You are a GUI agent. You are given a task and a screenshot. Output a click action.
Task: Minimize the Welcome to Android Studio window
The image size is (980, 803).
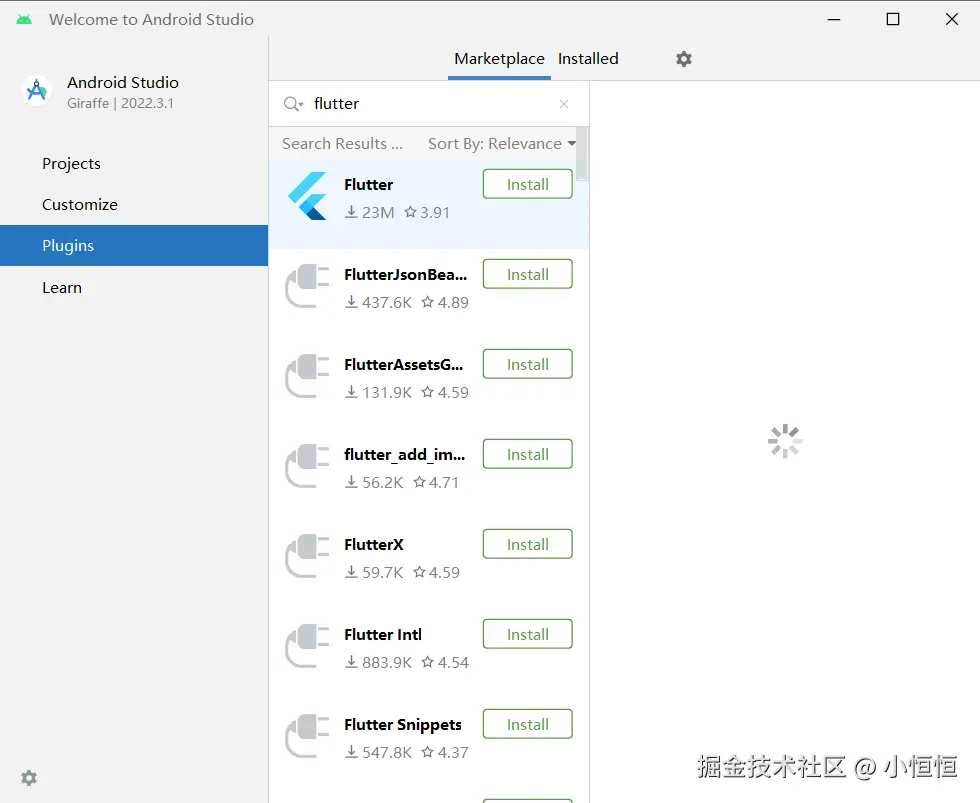pyautogui.click(x=834, y=19)
